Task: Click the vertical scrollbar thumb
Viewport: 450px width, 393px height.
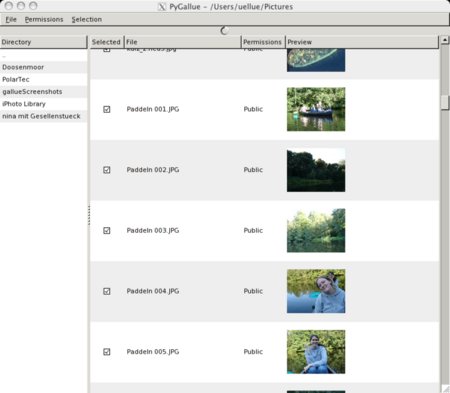Action: coord(445,103)
